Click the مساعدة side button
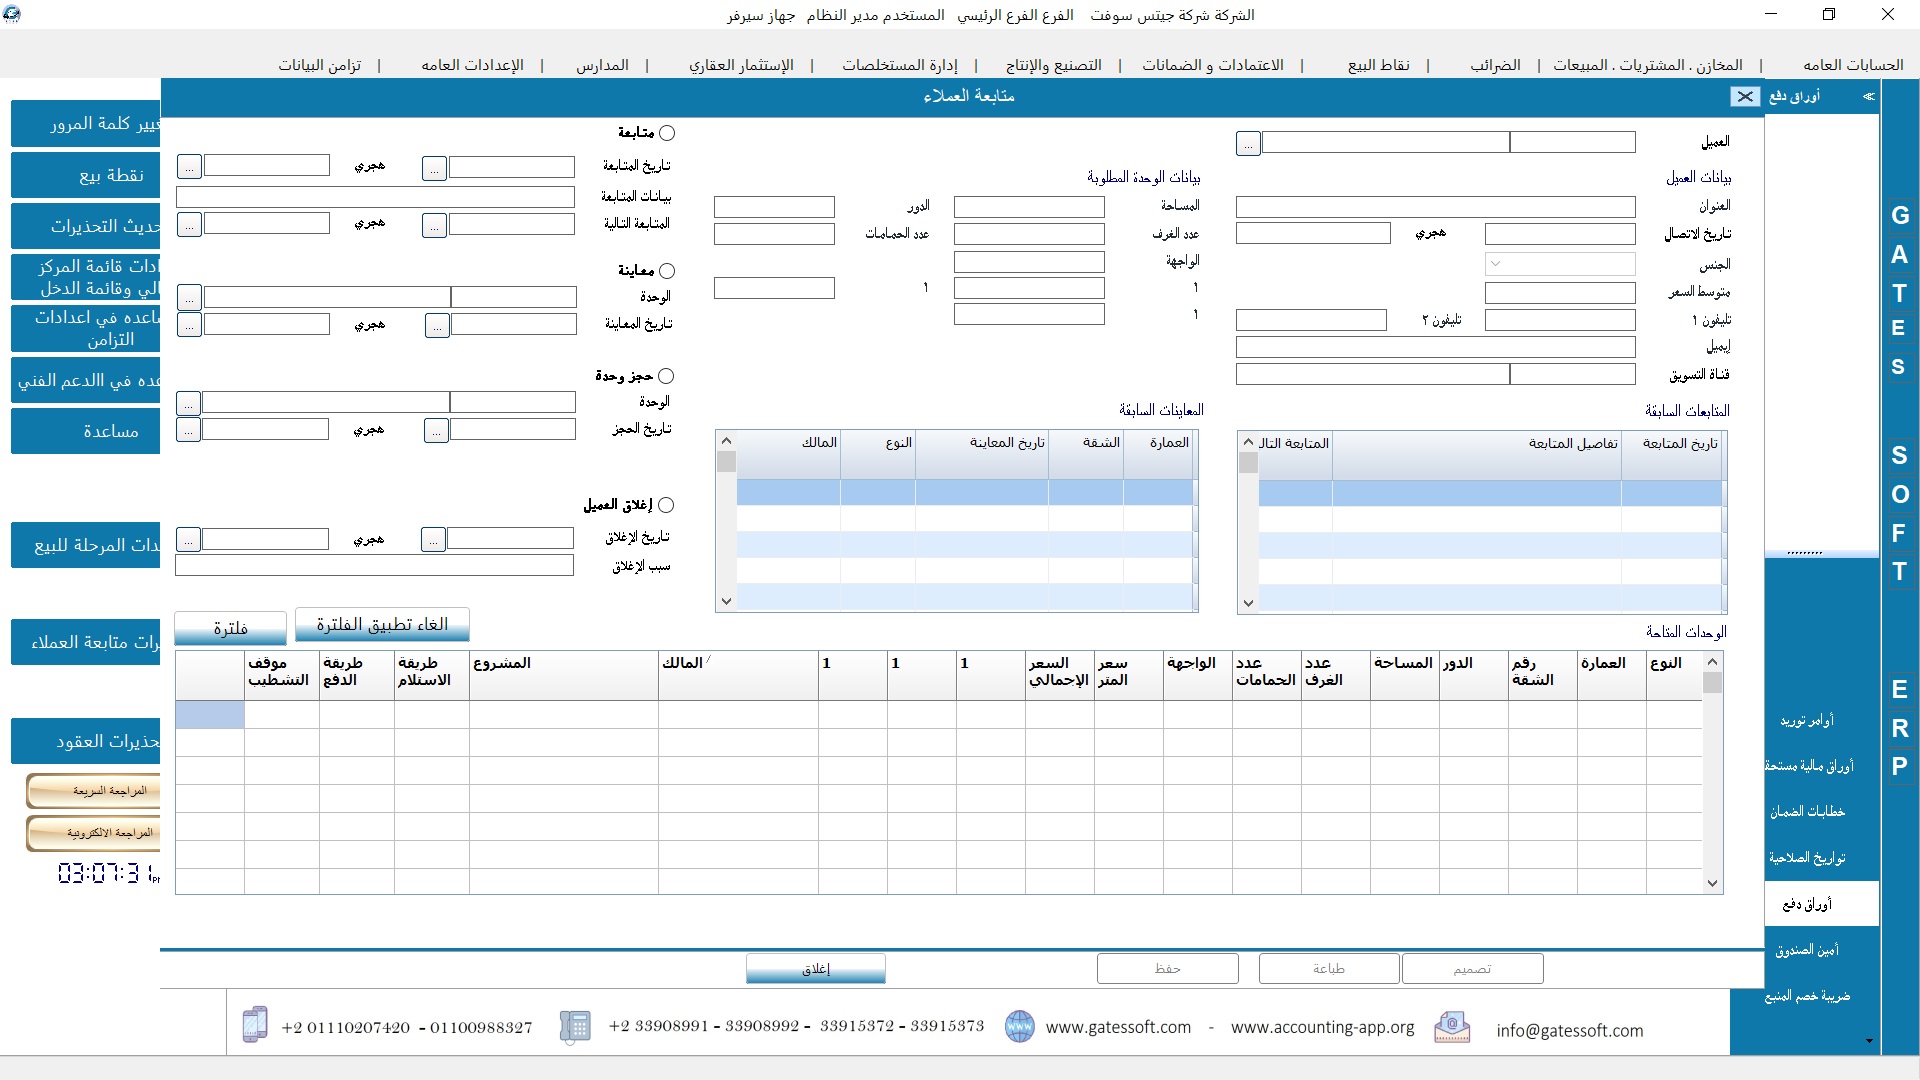1920x1080 pixels. coord(86,431)
